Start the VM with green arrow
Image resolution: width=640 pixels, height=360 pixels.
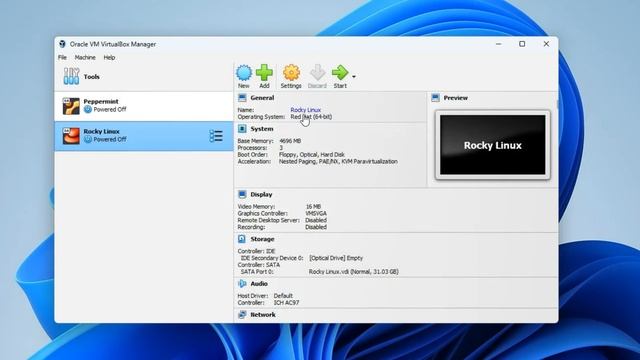(340, 73)
